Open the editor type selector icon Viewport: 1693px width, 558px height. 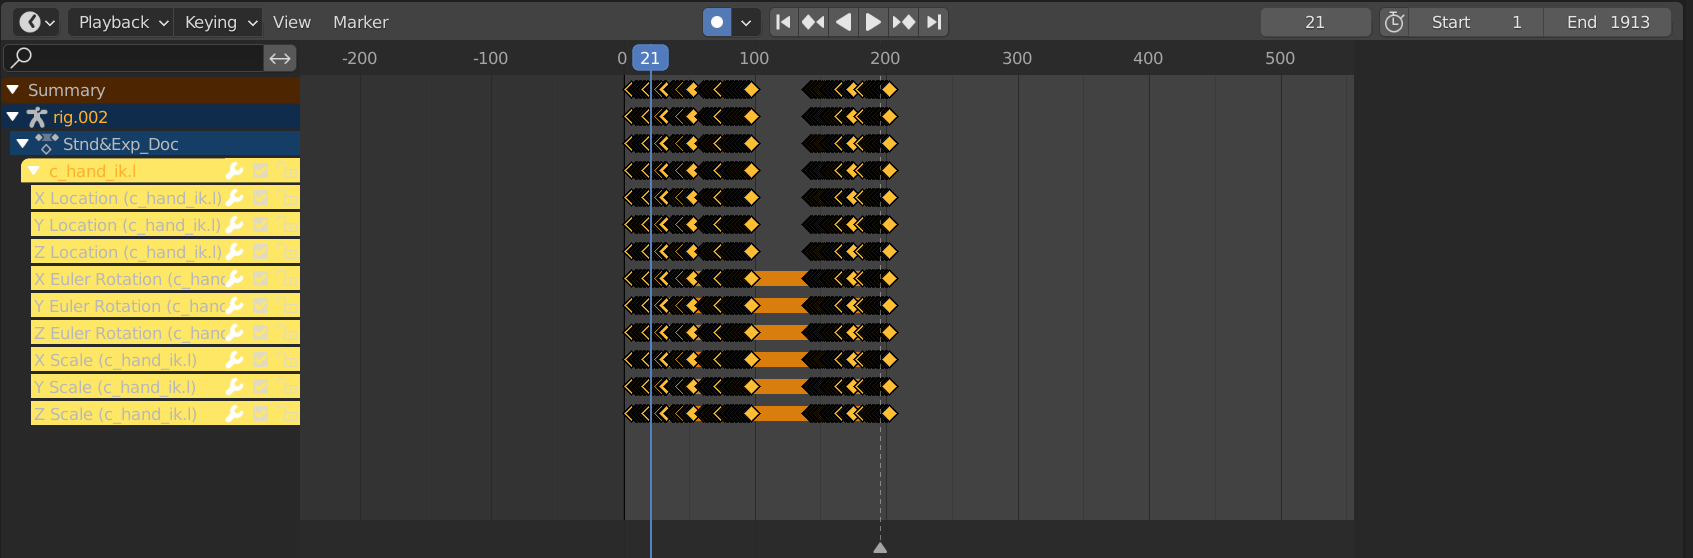[36, 22]
